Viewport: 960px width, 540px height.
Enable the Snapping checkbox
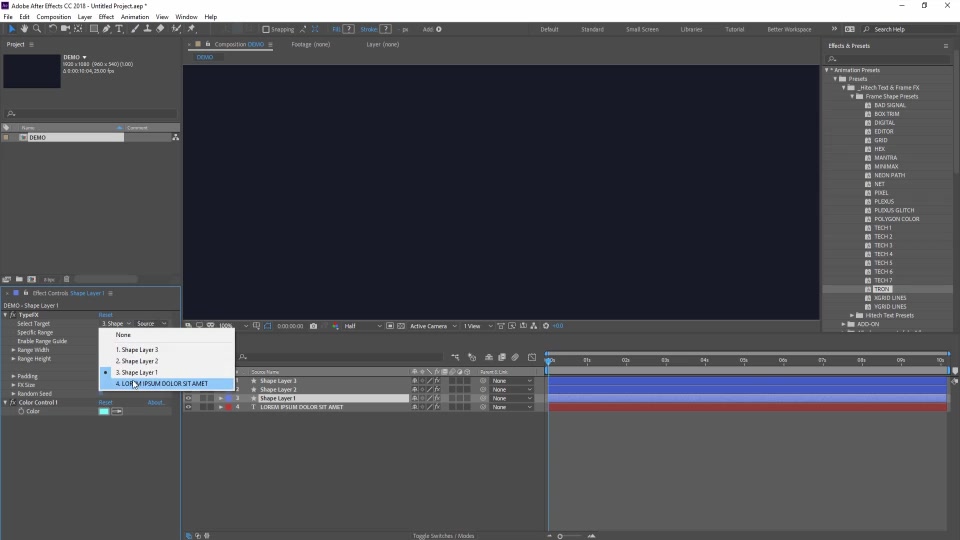[266, 29]
